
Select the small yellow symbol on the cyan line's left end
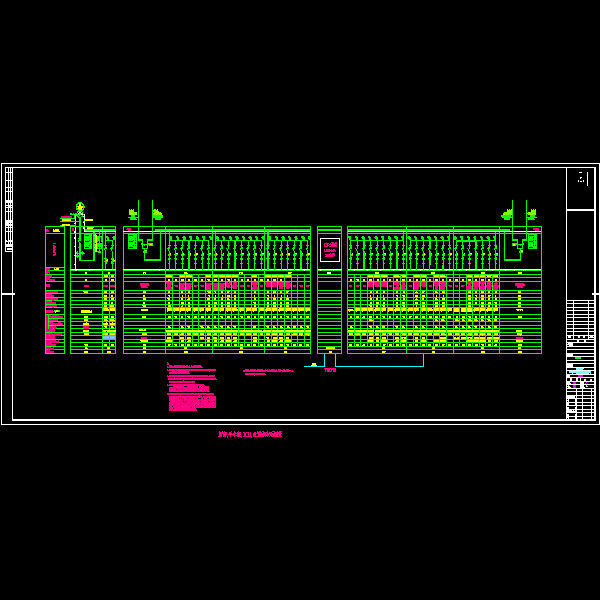pyautogui.click(x=314, y=365)
